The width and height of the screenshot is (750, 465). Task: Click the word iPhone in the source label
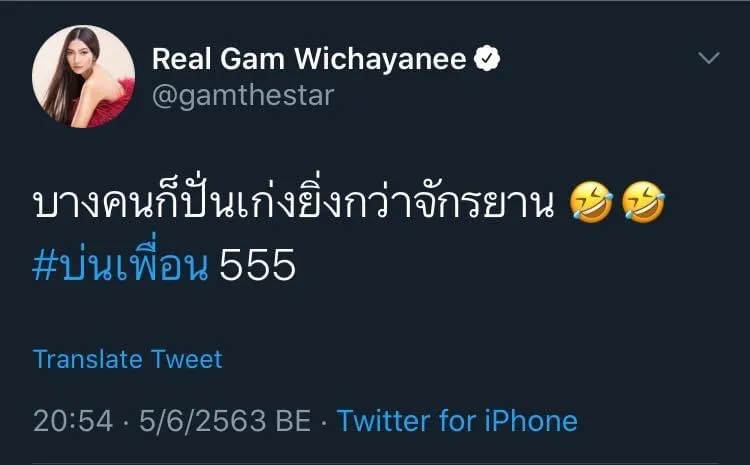[531, 421]
